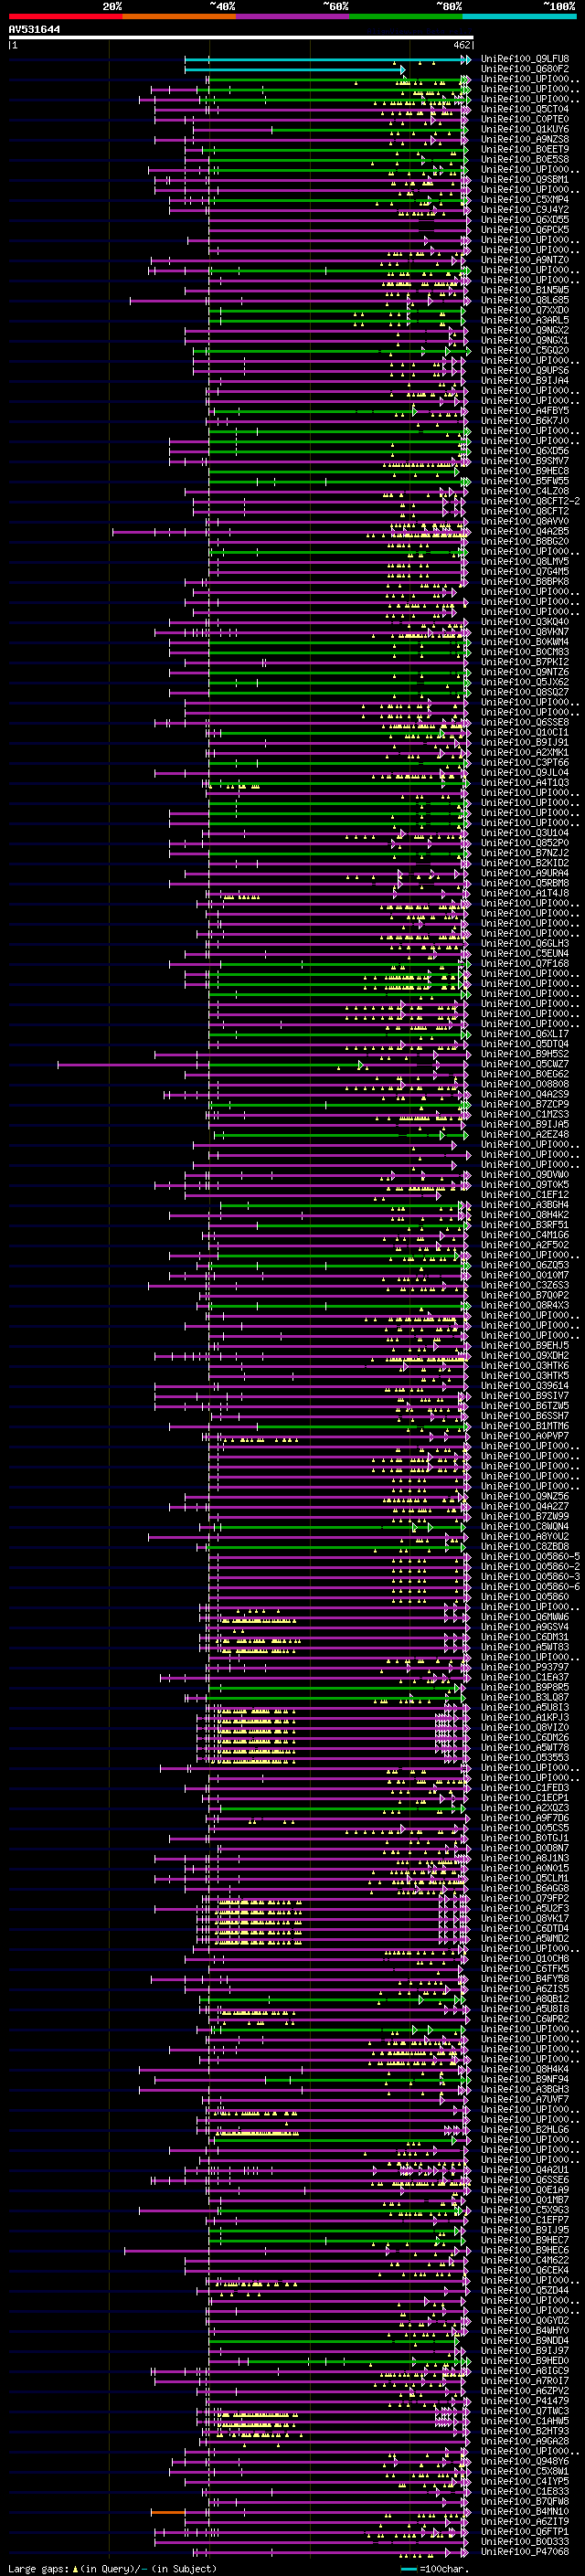Select hit label UniRef100_Q6PCK5
This screenshot has height=2576, width=585.
(x=525, y=229)
